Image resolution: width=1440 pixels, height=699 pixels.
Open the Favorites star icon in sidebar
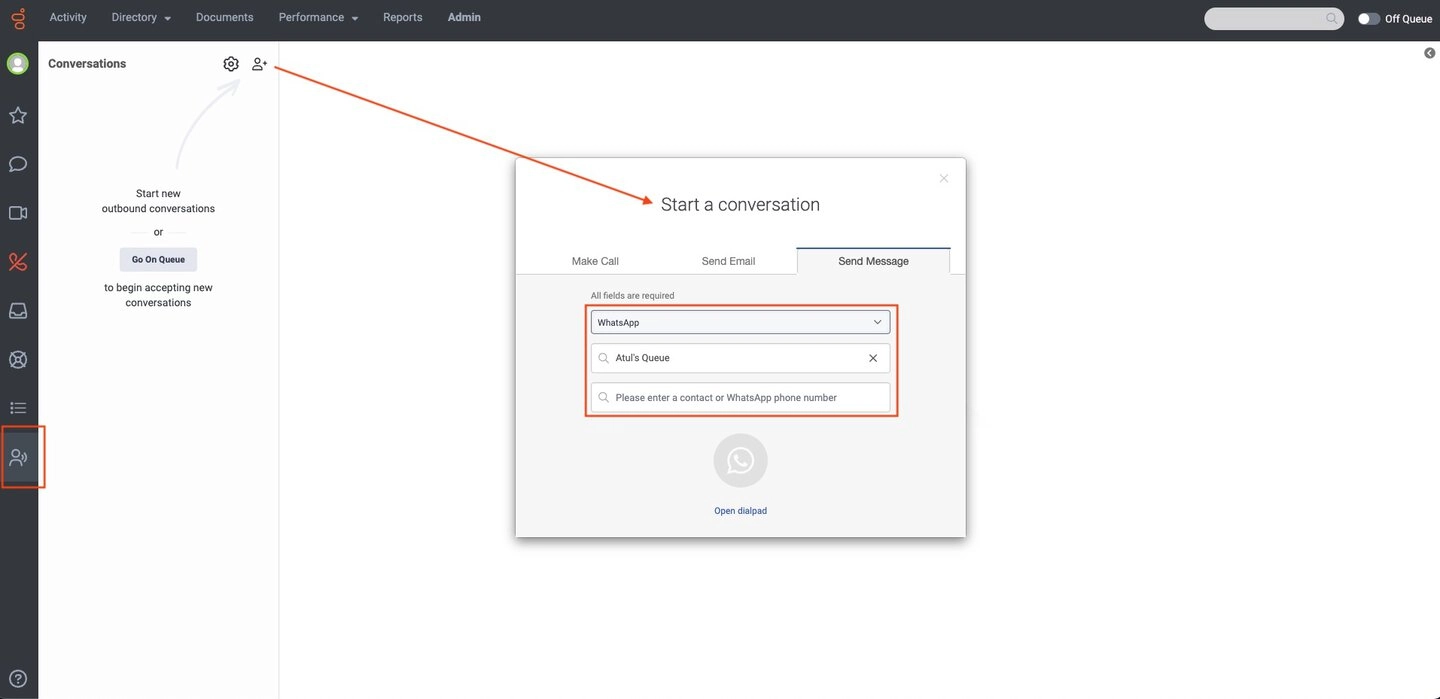click(x=18, y=116)
